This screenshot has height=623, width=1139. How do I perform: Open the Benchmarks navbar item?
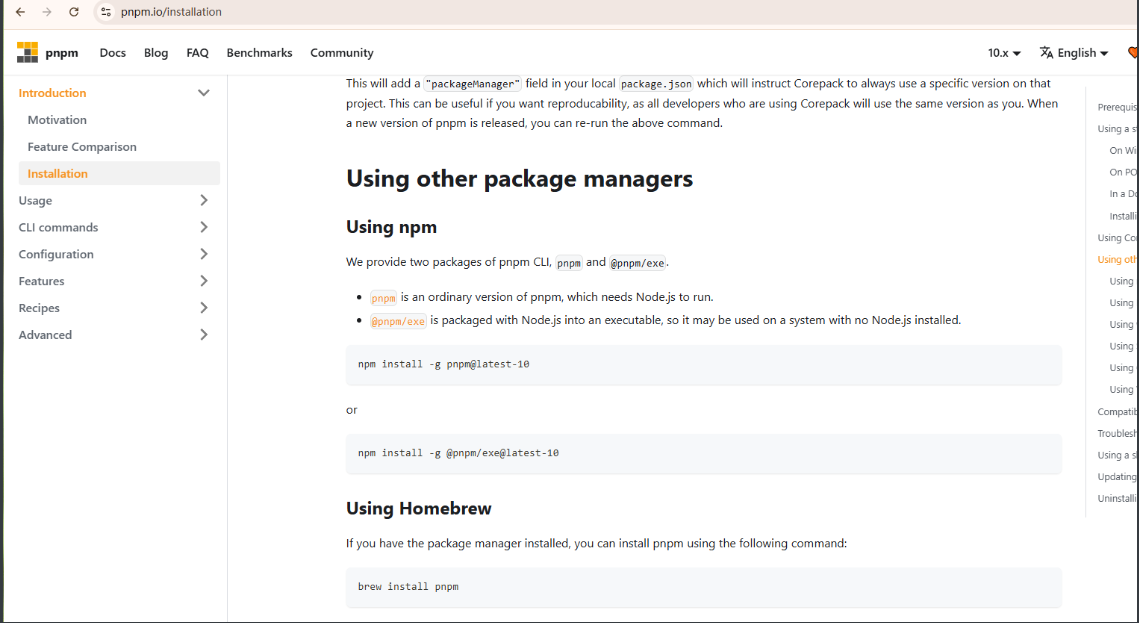pos(259,52)
